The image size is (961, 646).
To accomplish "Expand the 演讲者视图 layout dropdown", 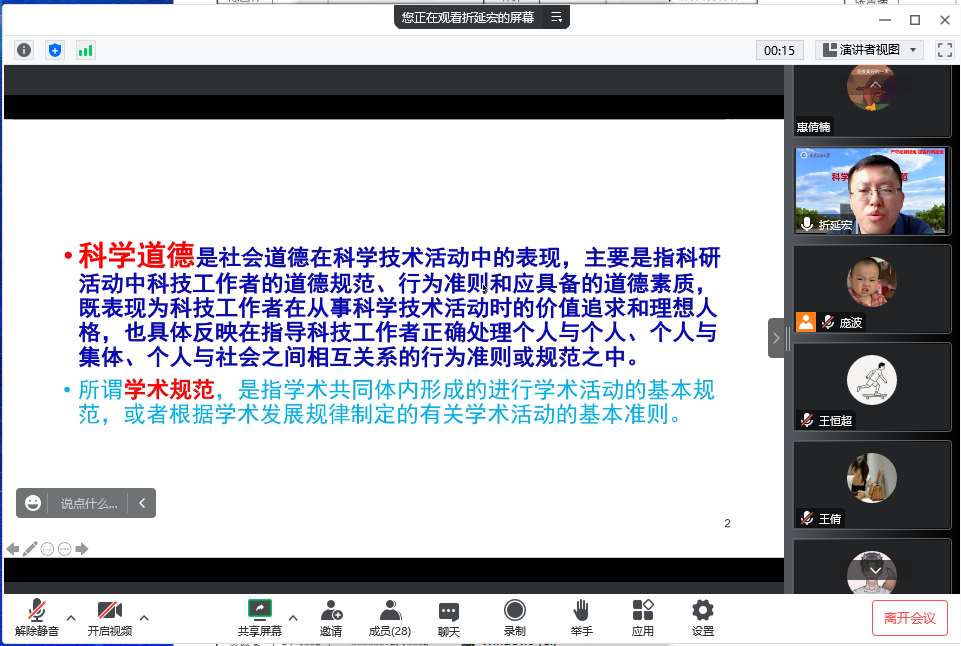I will coord(869,50).
